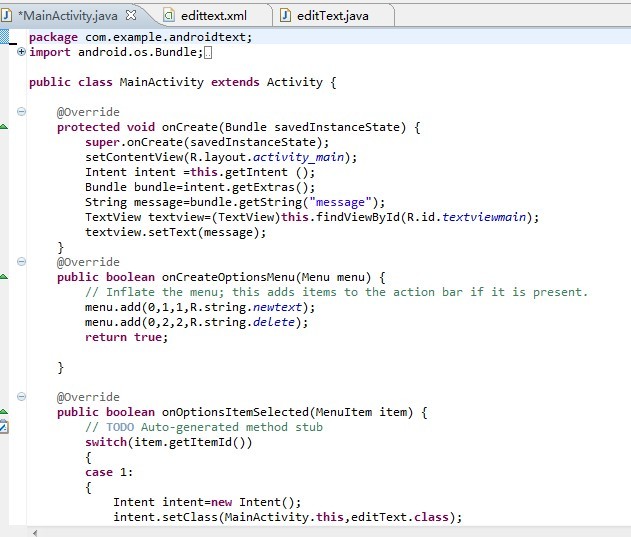Click editText.class in setClass line
Image resolution: width=631 pixels, height=537 pixels.
tap(400, 517)
